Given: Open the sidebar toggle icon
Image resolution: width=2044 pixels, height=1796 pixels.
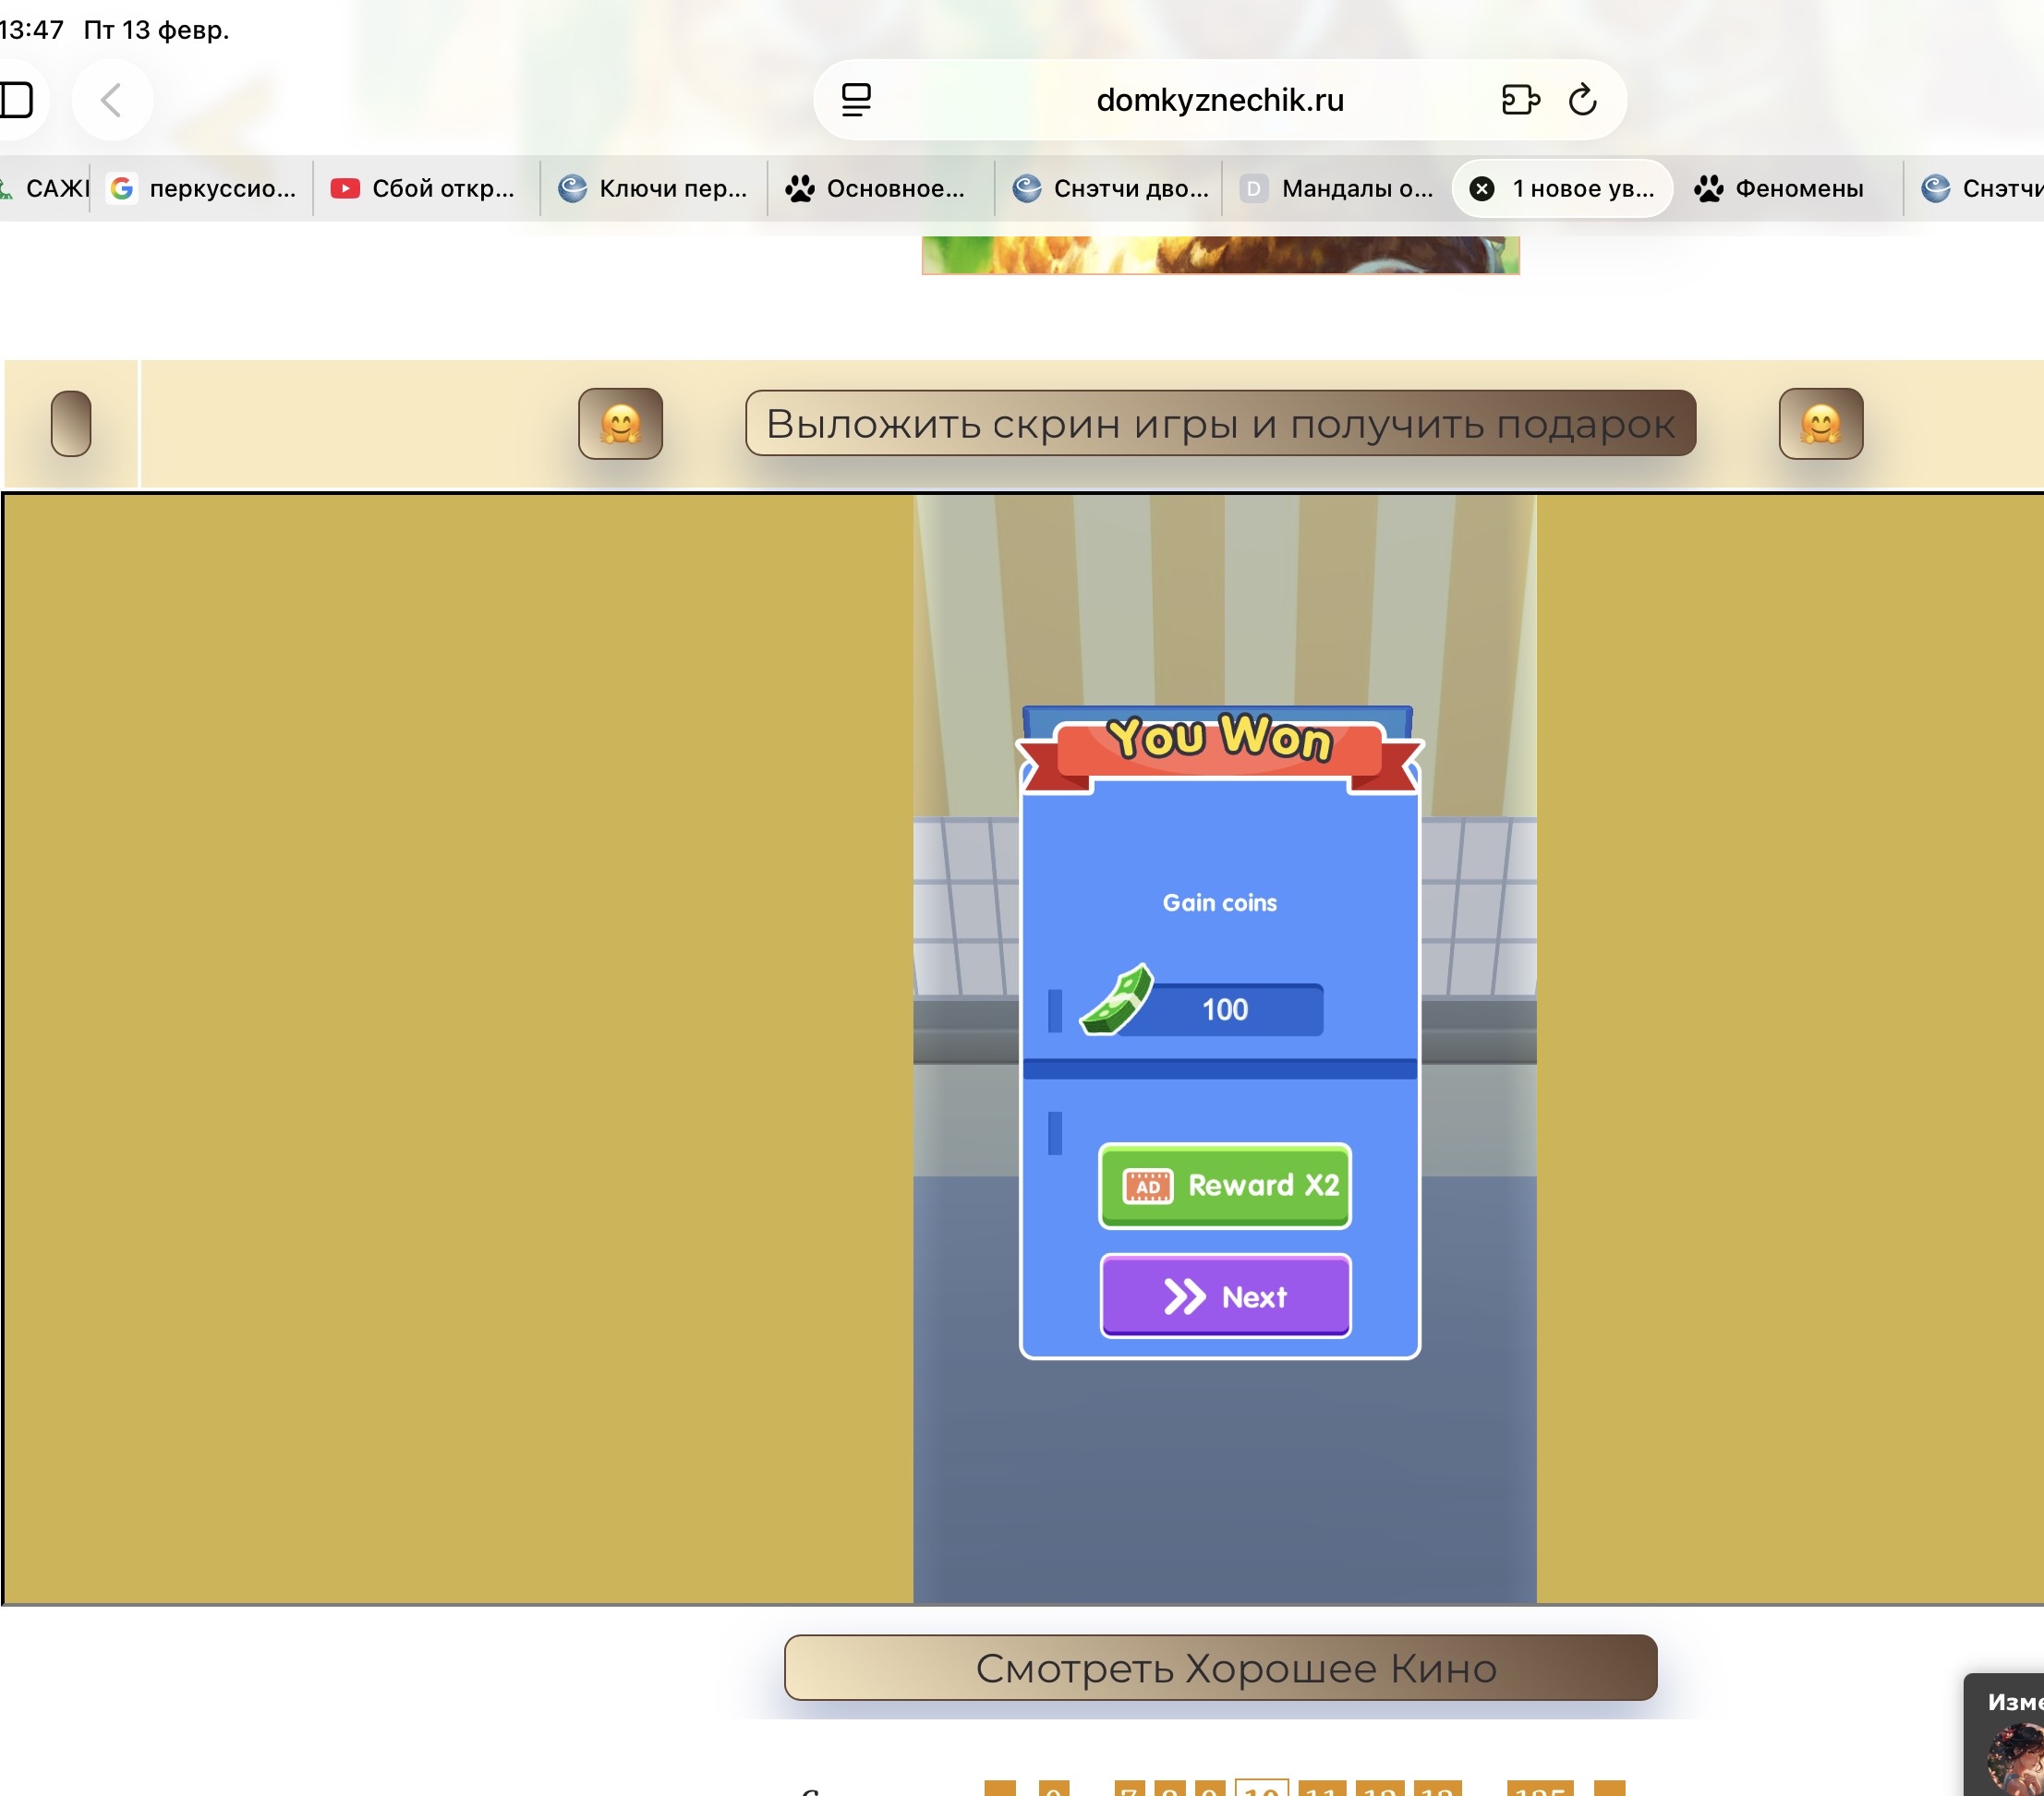Looking at the screenshot, I should pyautogui.click(x=16, y=100).
